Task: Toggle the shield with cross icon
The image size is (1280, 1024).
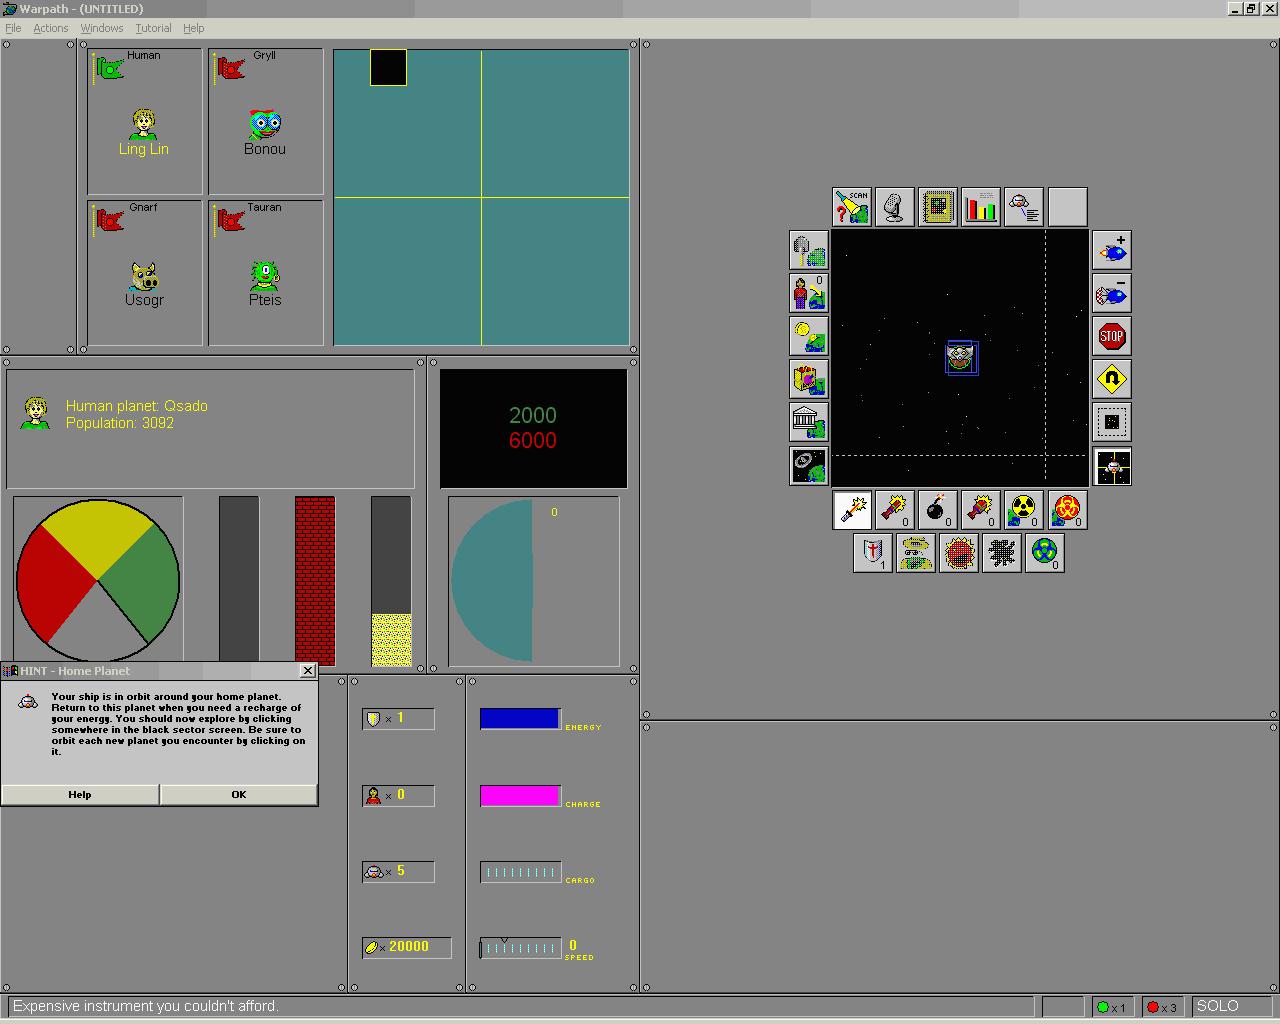Action: click(873, 552)
